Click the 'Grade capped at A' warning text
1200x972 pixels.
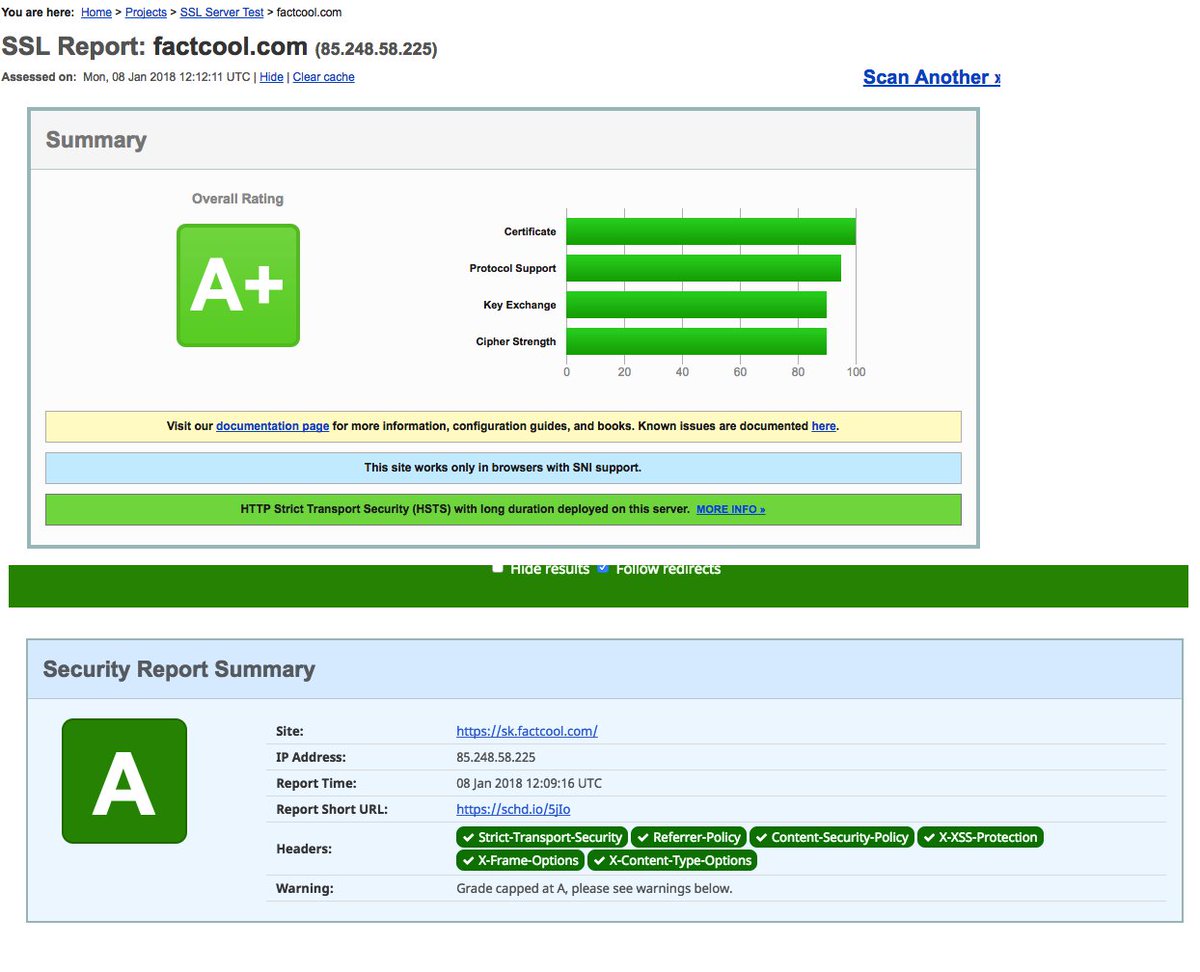click(594, 888)
